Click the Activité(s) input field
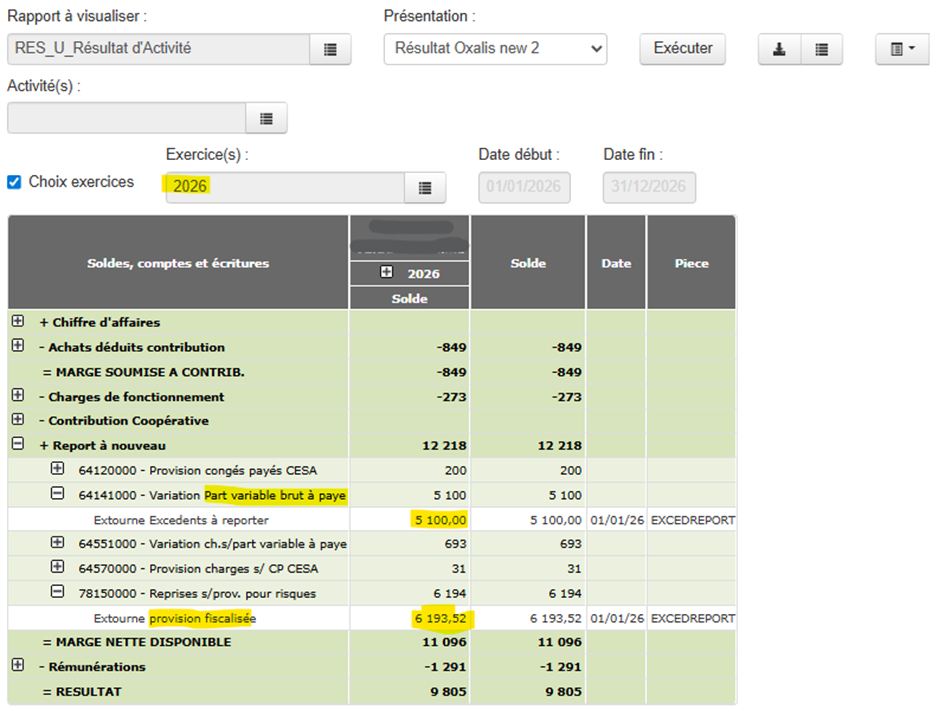 click(x=126, y=118)
